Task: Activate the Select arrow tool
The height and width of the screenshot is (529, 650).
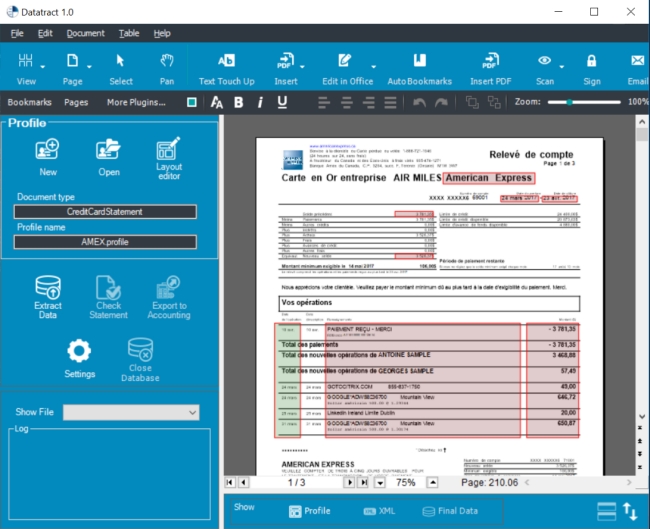Action: pyautogui.click(x=121, y=69)
